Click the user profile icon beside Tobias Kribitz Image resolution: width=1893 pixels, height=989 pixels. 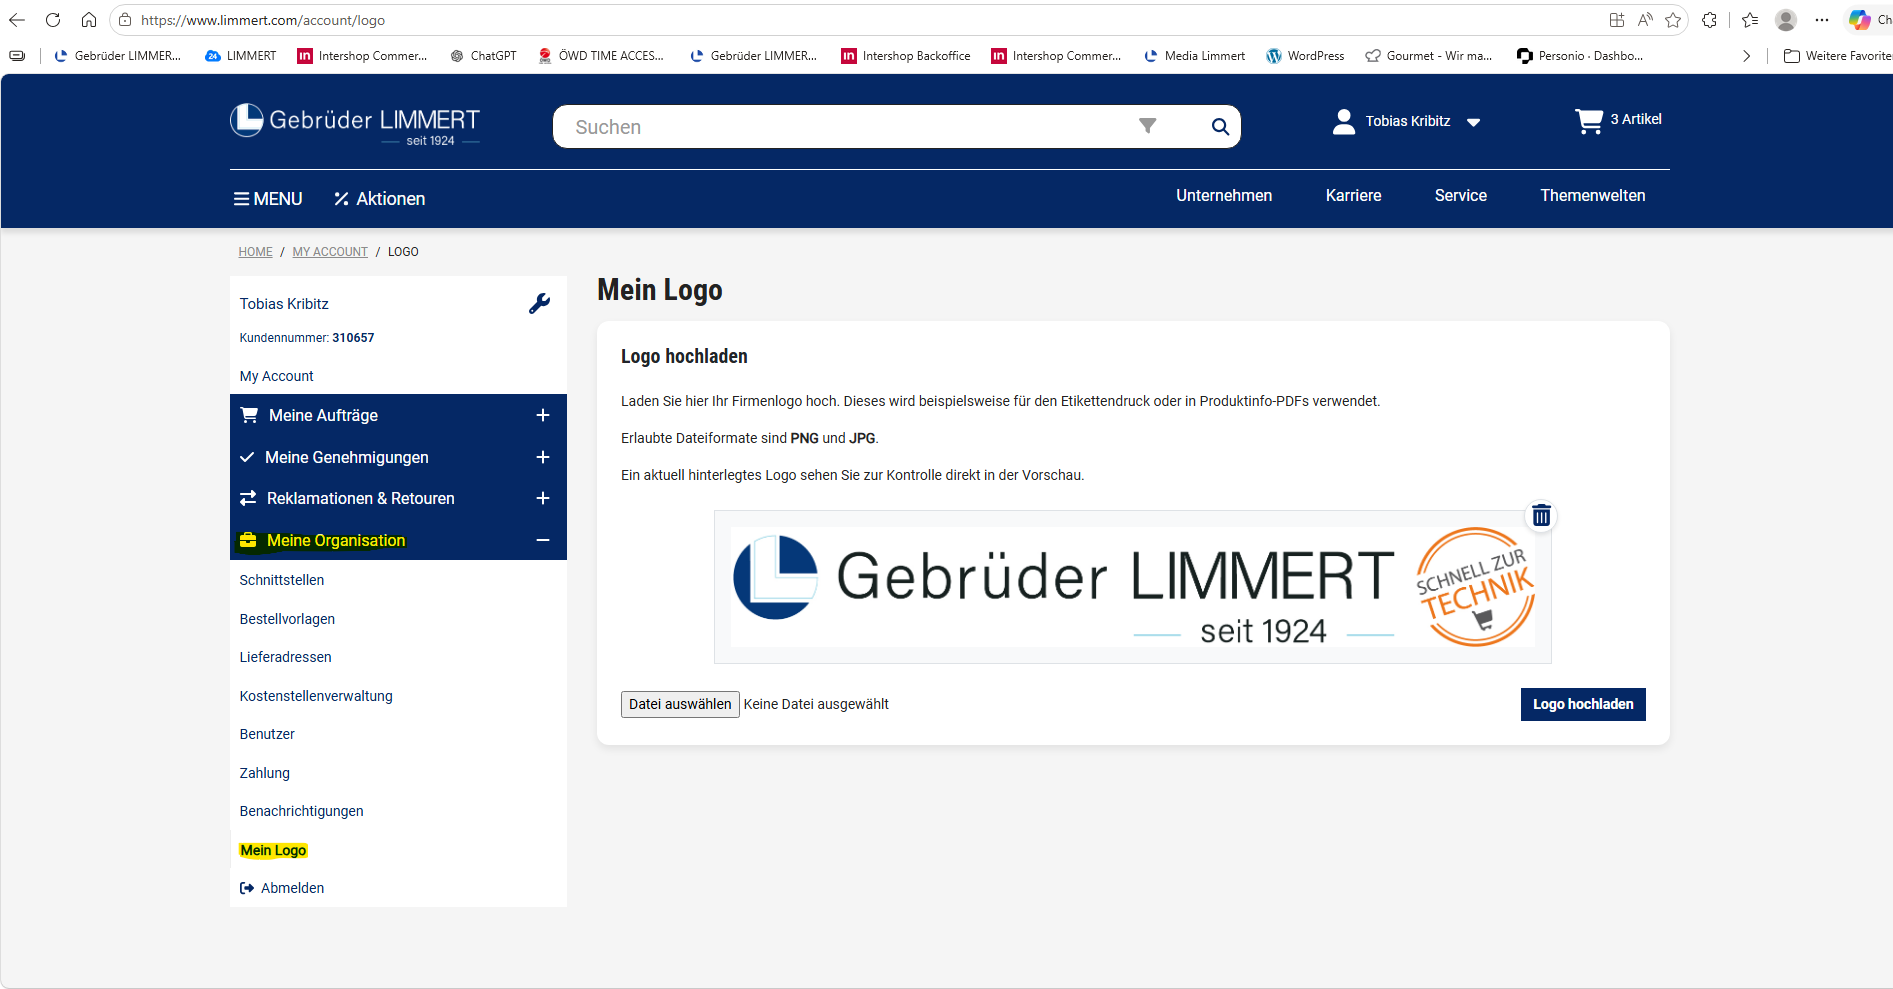1344,122
